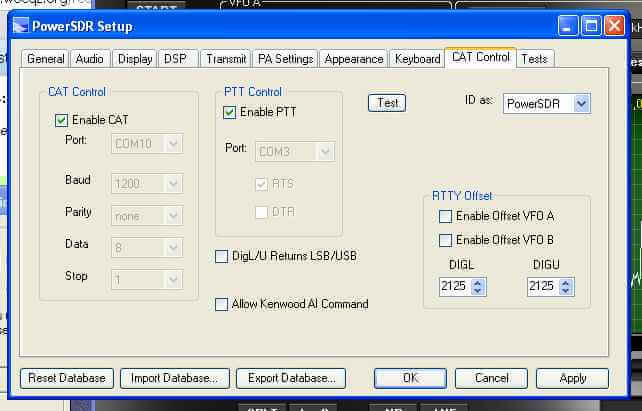This screenshot has width=642, height=411.
Task: Minimize the PowerSDR Setup window
Action: (x=567, y=26)
